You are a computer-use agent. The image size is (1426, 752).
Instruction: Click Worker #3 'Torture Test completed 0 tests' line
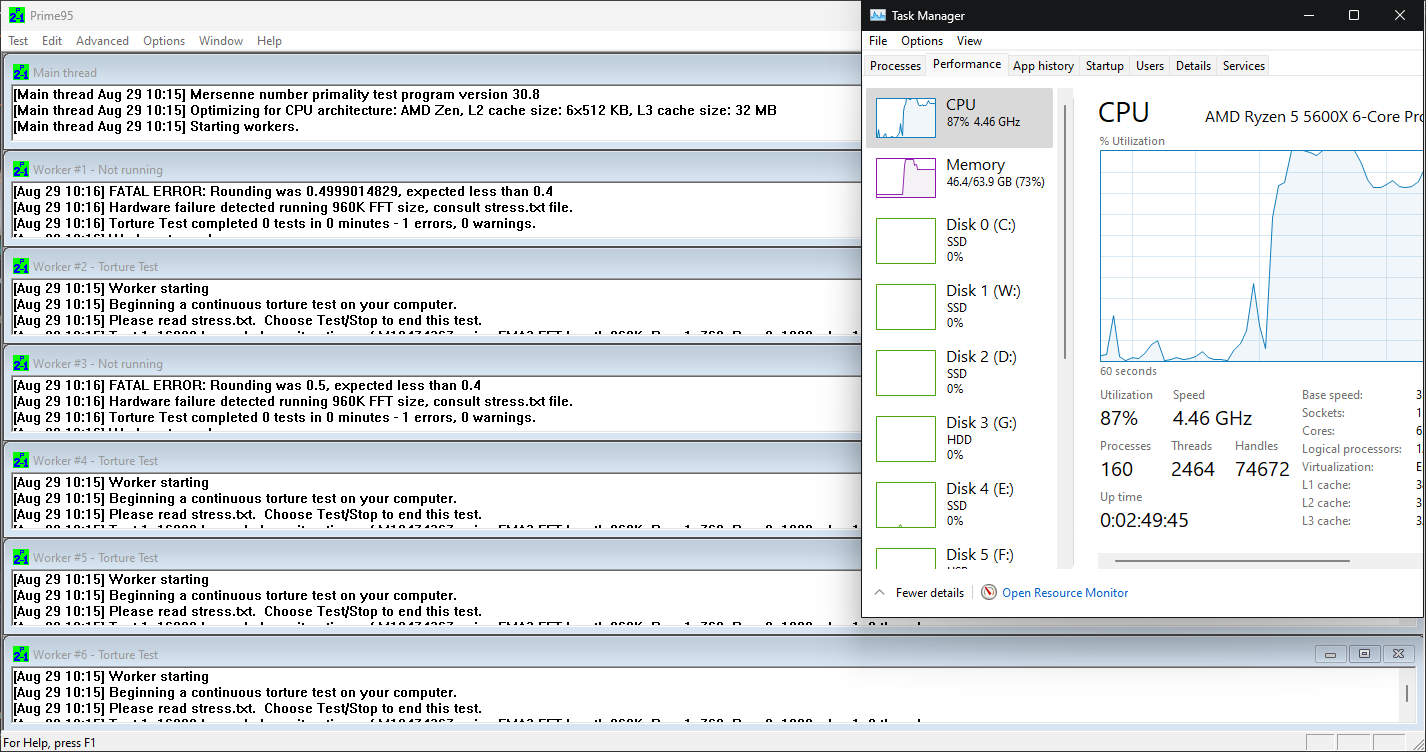(274, 417)
